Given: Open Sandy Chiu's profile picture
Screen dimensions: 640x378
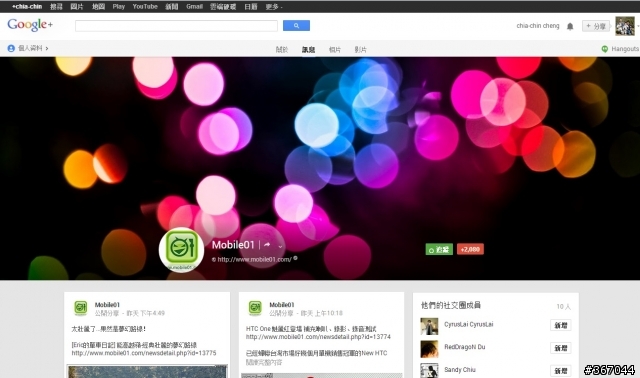Looking at the screenshot, I should click(429, 370).
